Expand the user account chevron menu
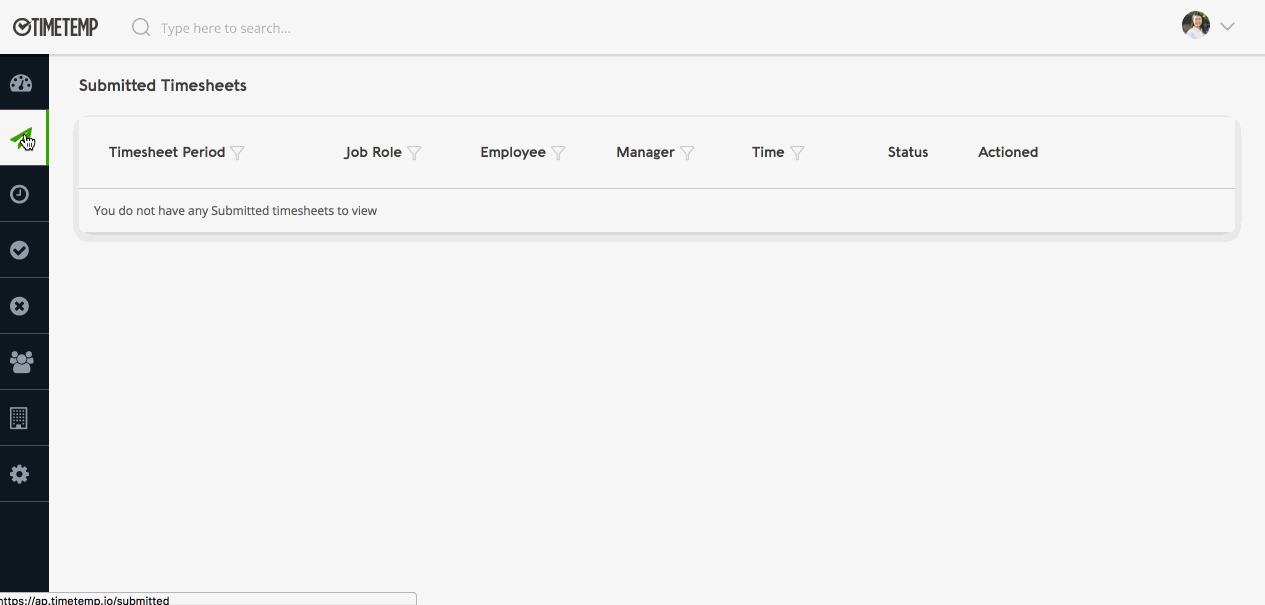This screenshot has height=605, width=1265. click(x=1227, y=27)
